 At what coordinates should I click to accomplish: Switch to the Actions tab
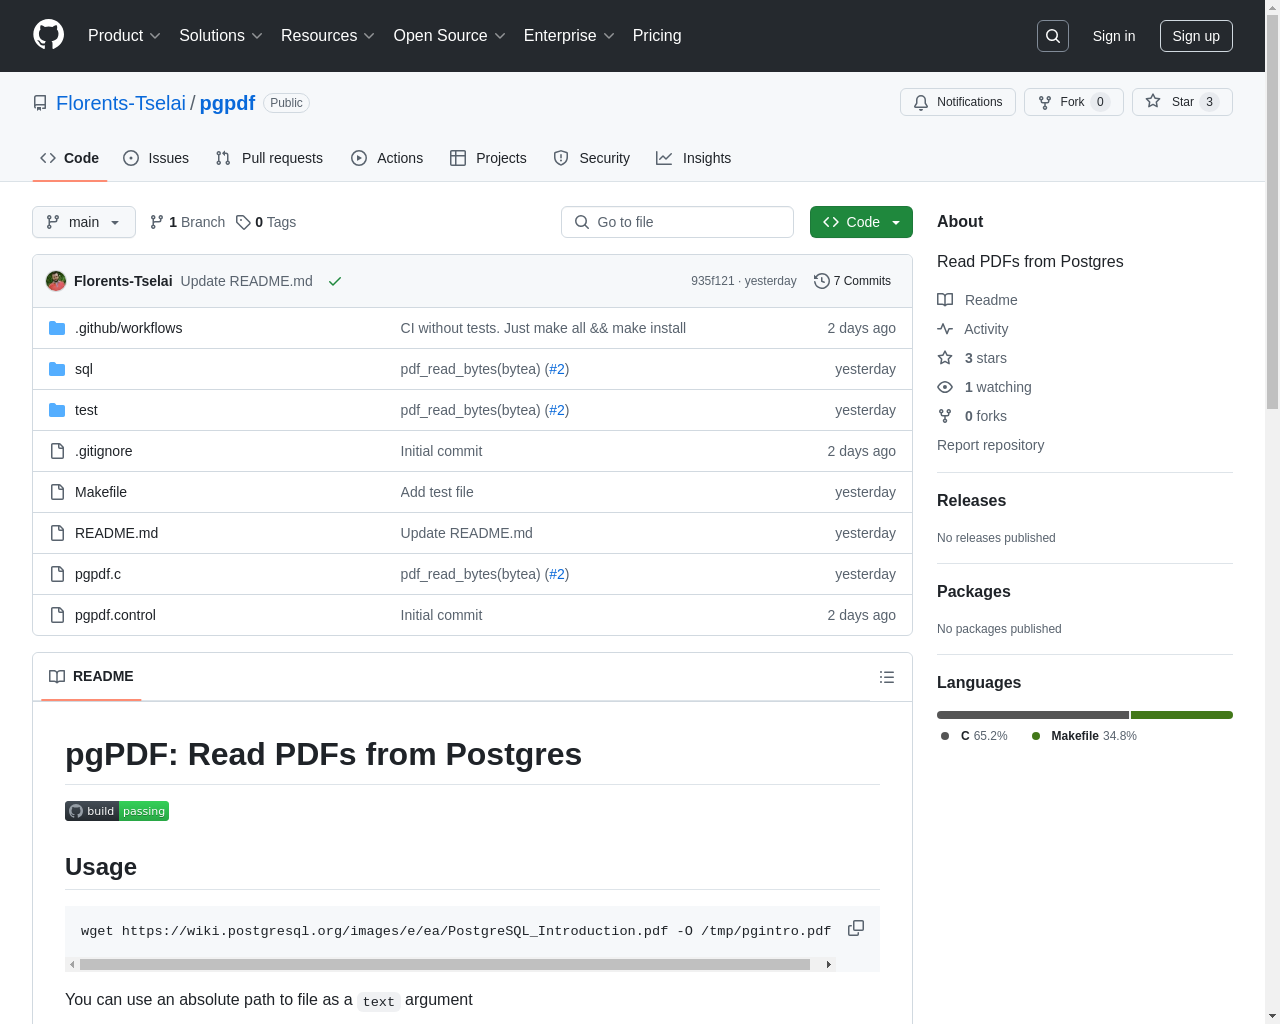[387, 158]
